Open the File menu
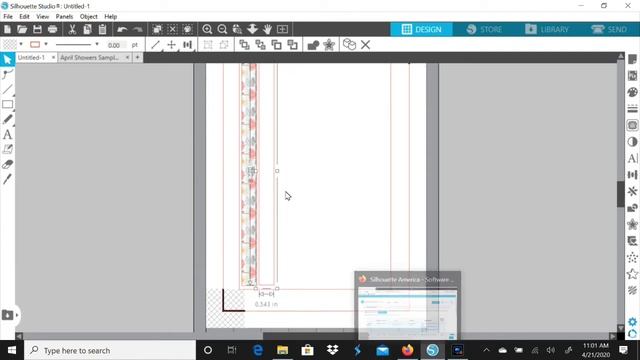The image size is (640, 360). [x=8, y=17]
